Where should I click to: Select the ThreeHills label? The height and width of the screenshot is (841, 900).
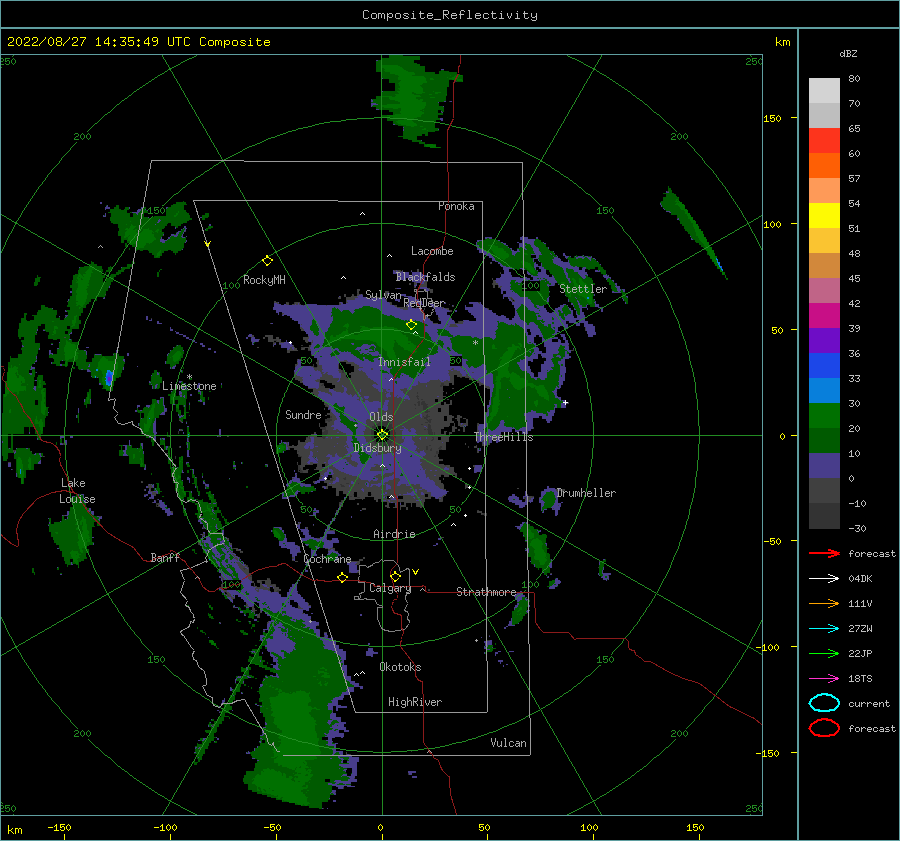(x=503, y=437)
